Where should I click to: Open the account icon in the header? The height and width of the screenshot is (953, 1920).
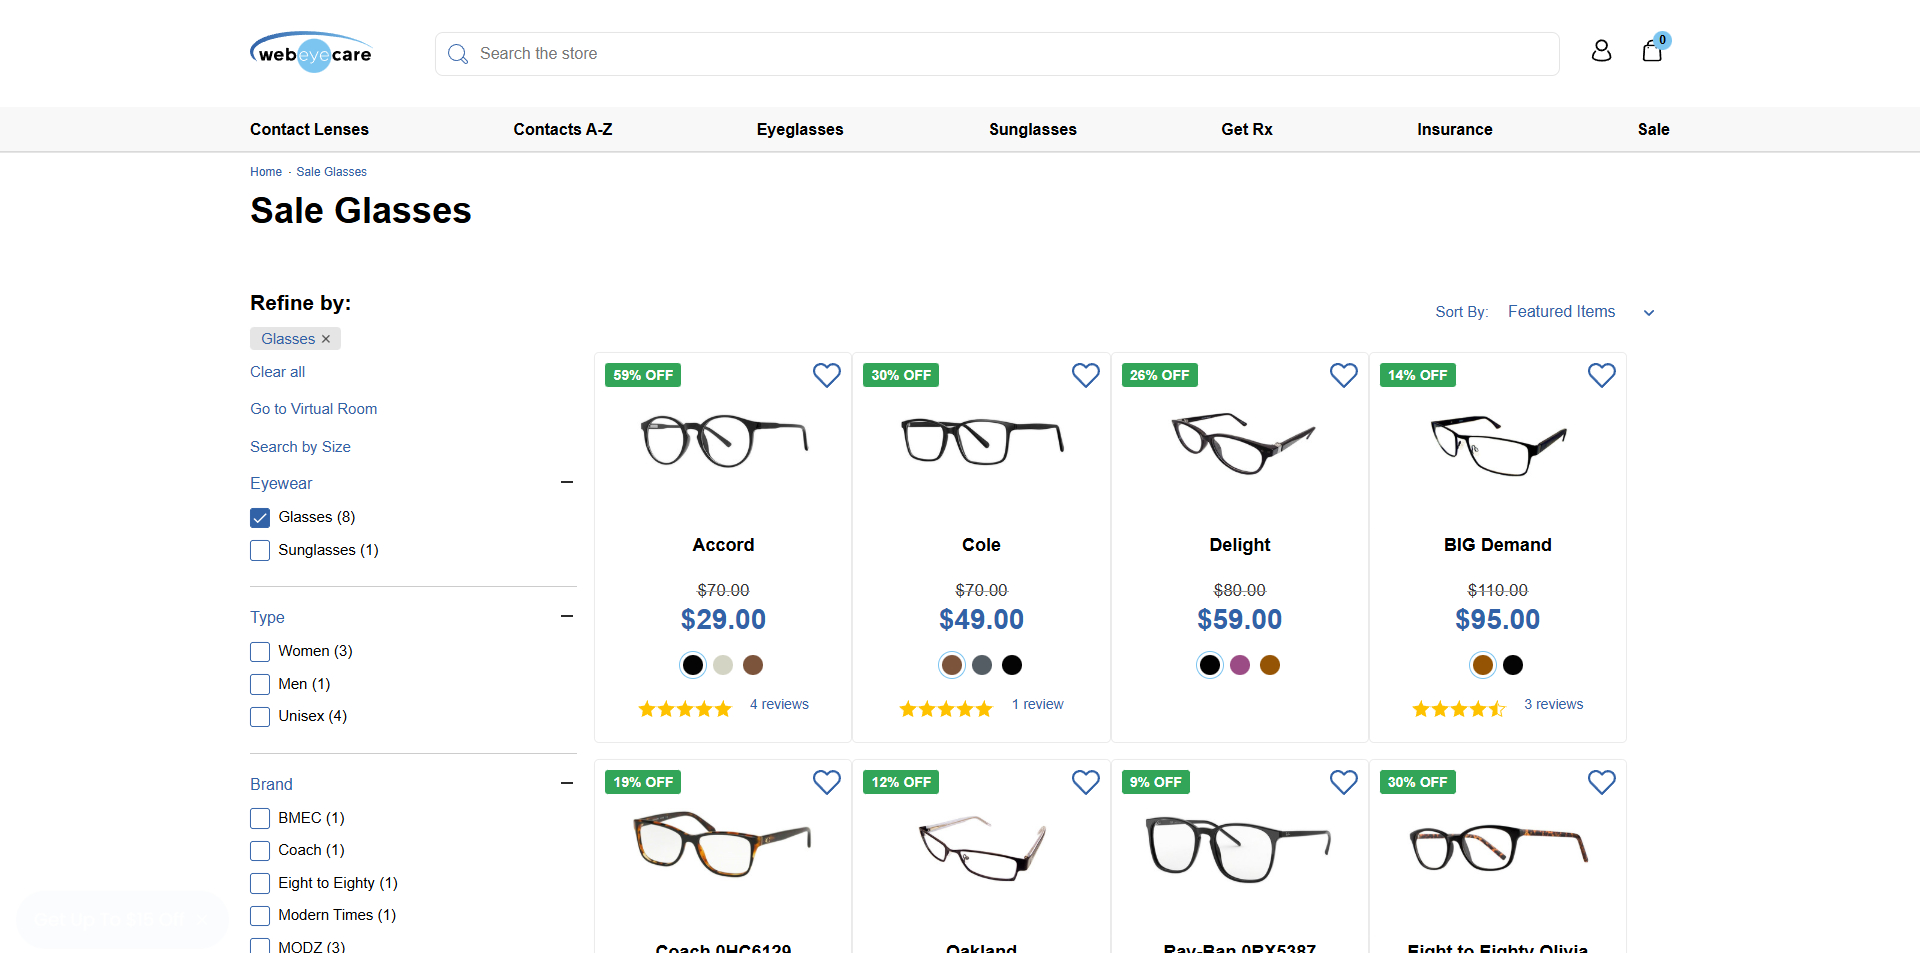click(1601, 50)
